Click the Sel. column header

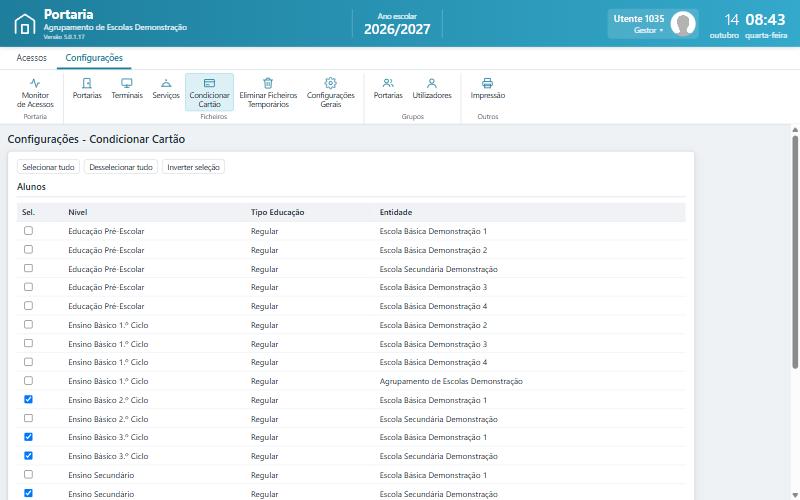click(x=28, y=212)
